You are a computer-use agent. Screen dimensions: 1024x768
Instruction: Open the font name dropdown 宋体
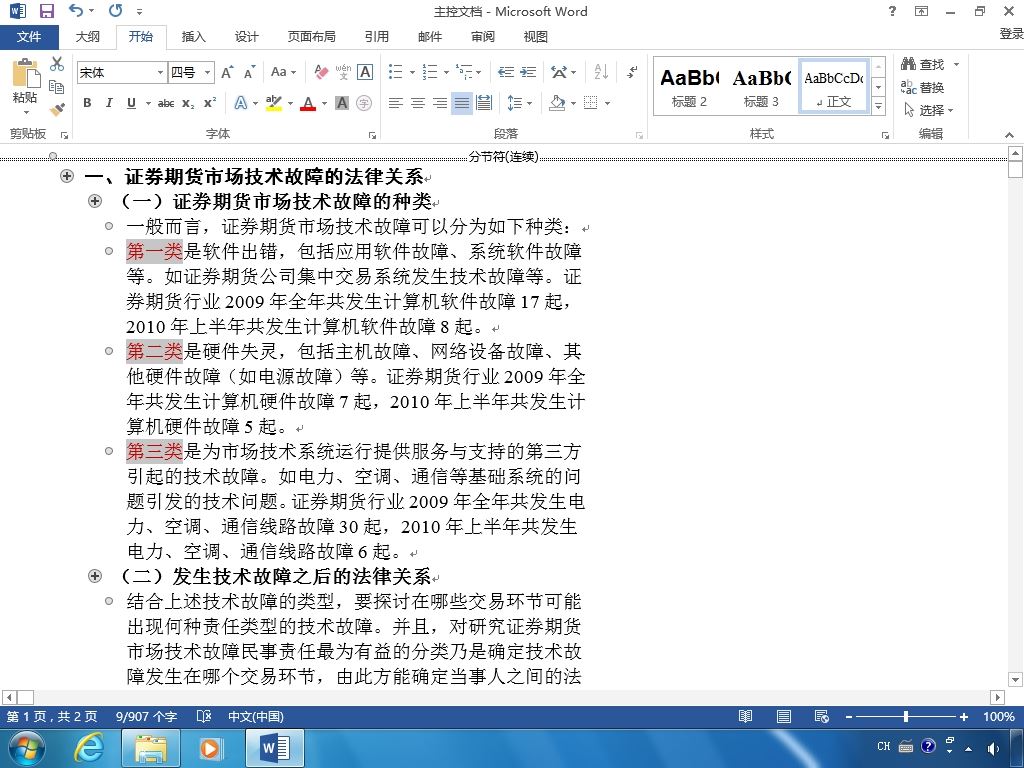point(160,72)
